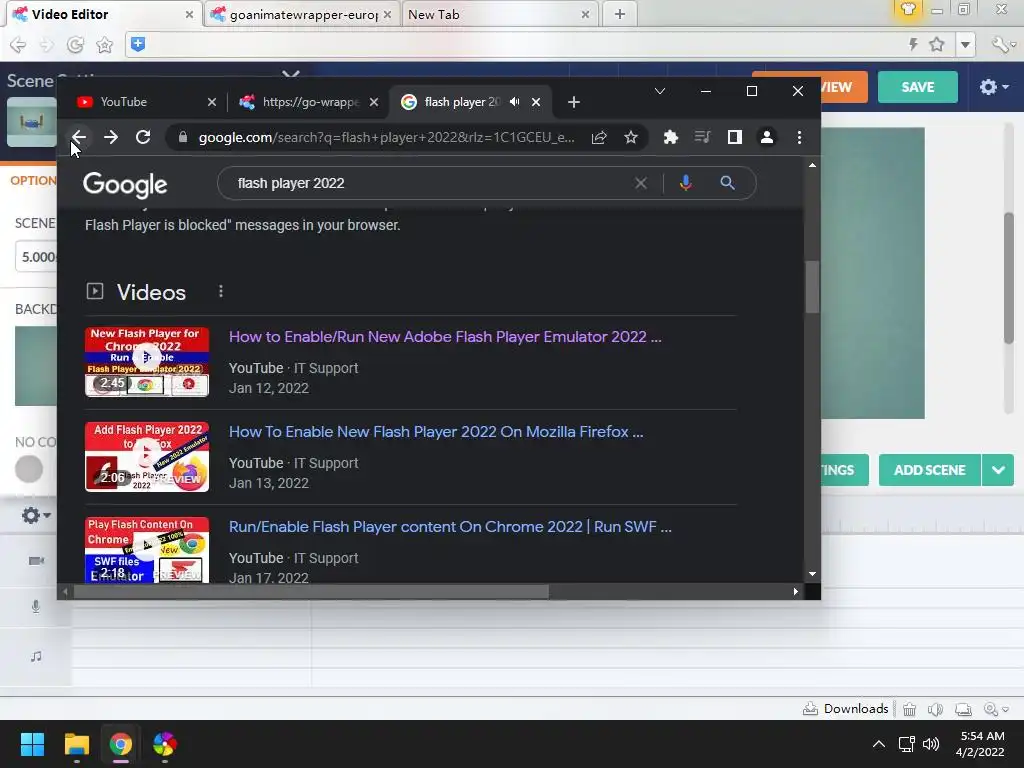
Task: Open How to Enable/Run New Adobe Flash link
Action: 445,337
